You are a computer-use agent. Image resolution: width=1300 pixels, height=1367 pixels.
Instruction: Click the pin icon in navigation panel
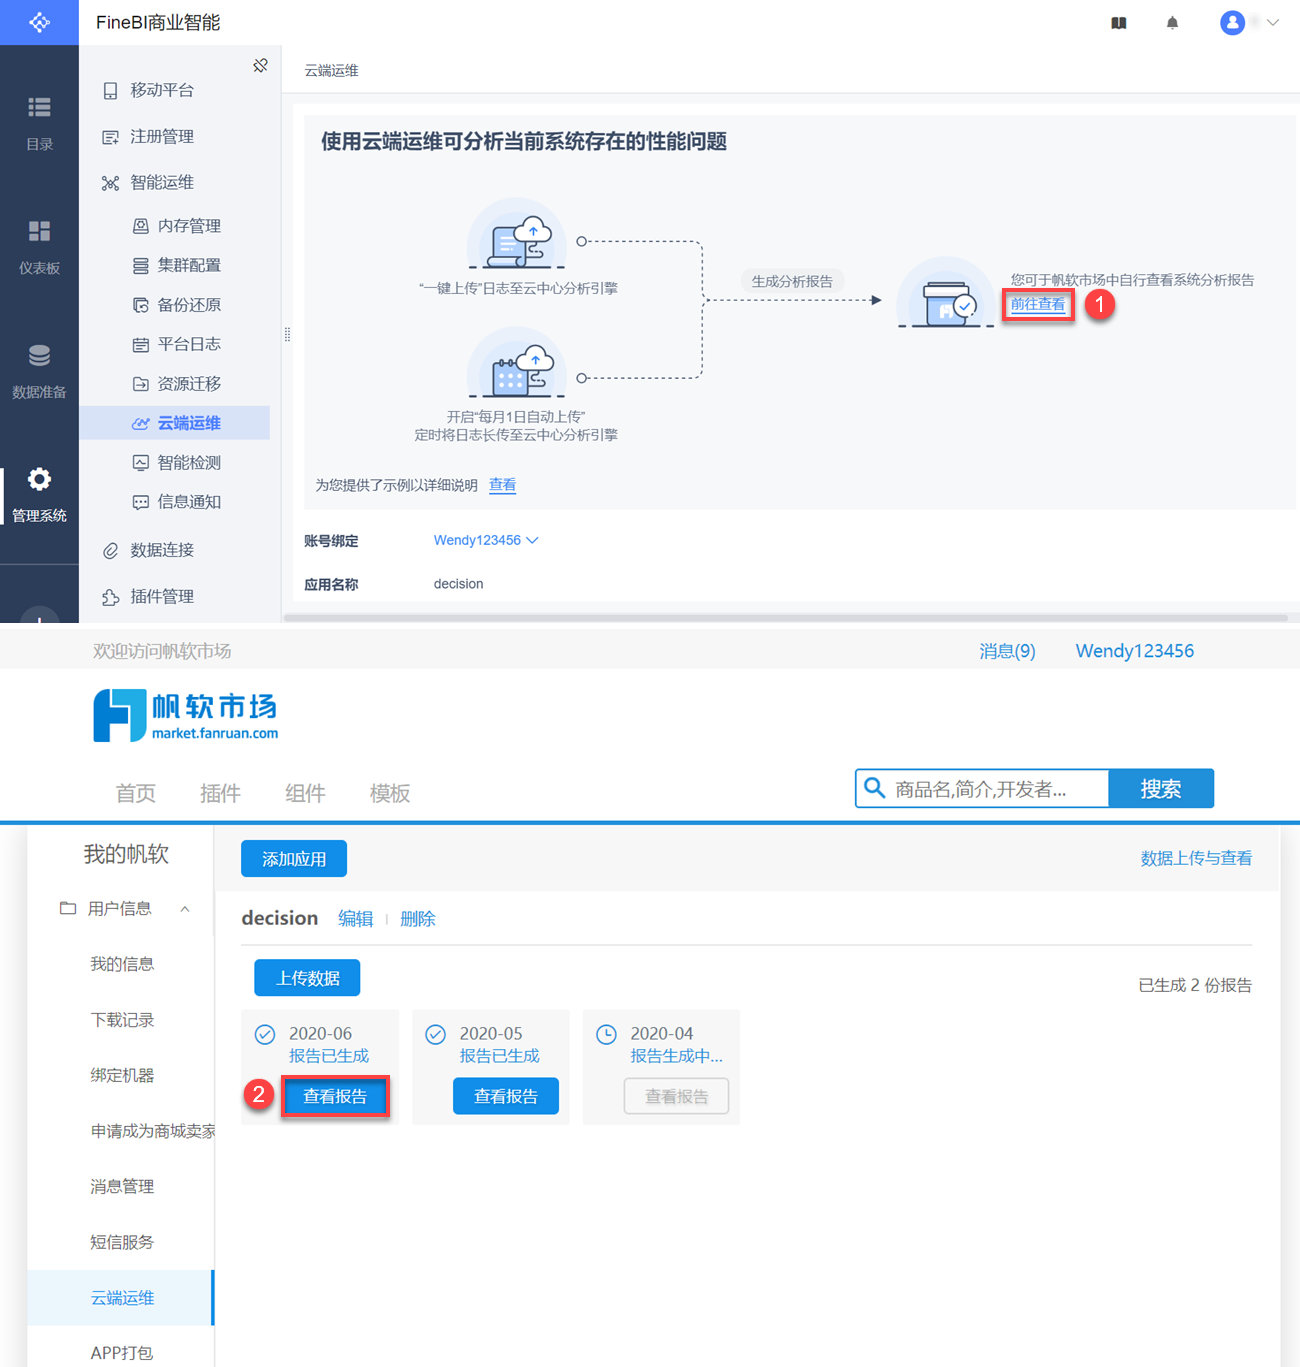tap(260, 66)
